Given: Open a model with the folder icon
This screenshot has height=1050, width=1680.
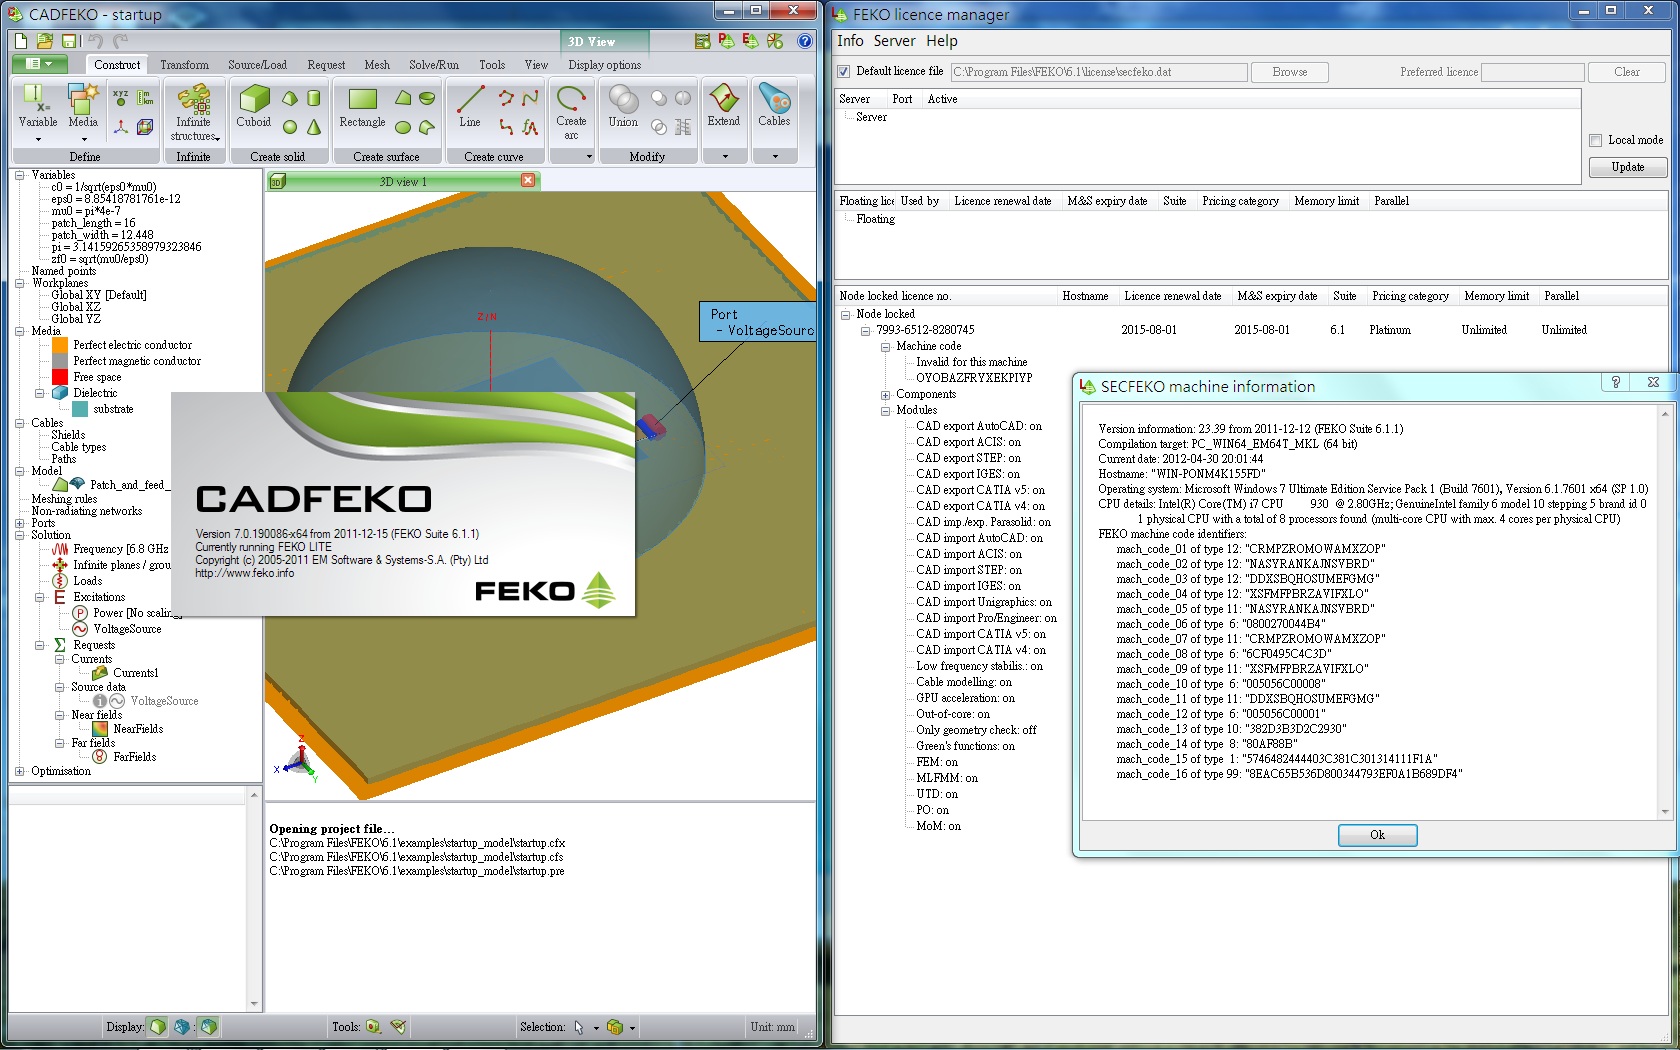Looking at the screenshot, I should pyautogui.click(x=45, y=41).
